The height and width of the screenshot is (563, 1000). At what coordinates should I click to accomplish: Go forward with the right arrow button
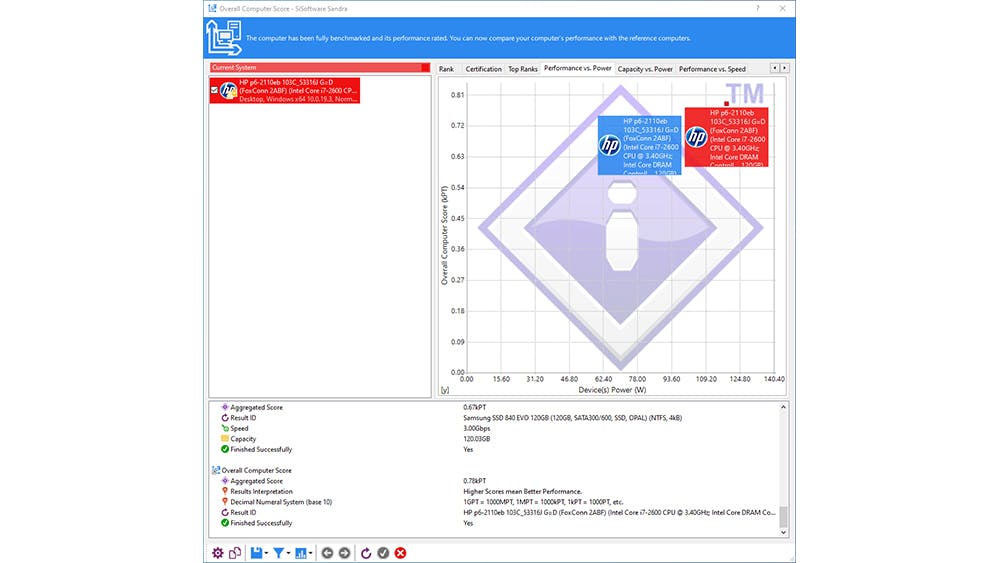click(344, 553)
